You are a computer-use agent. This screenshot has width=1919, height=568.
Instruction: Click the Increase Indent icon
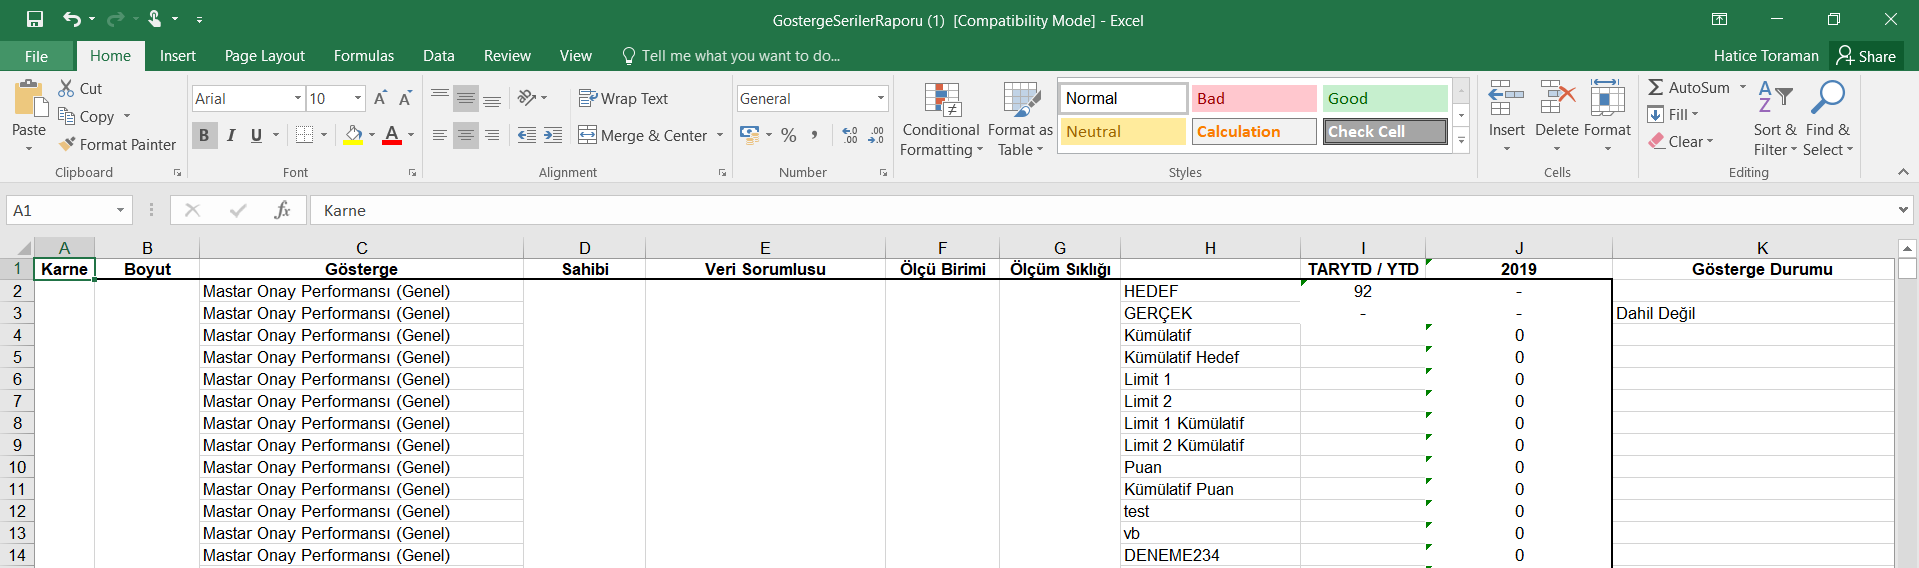click(x=553, y=135)
